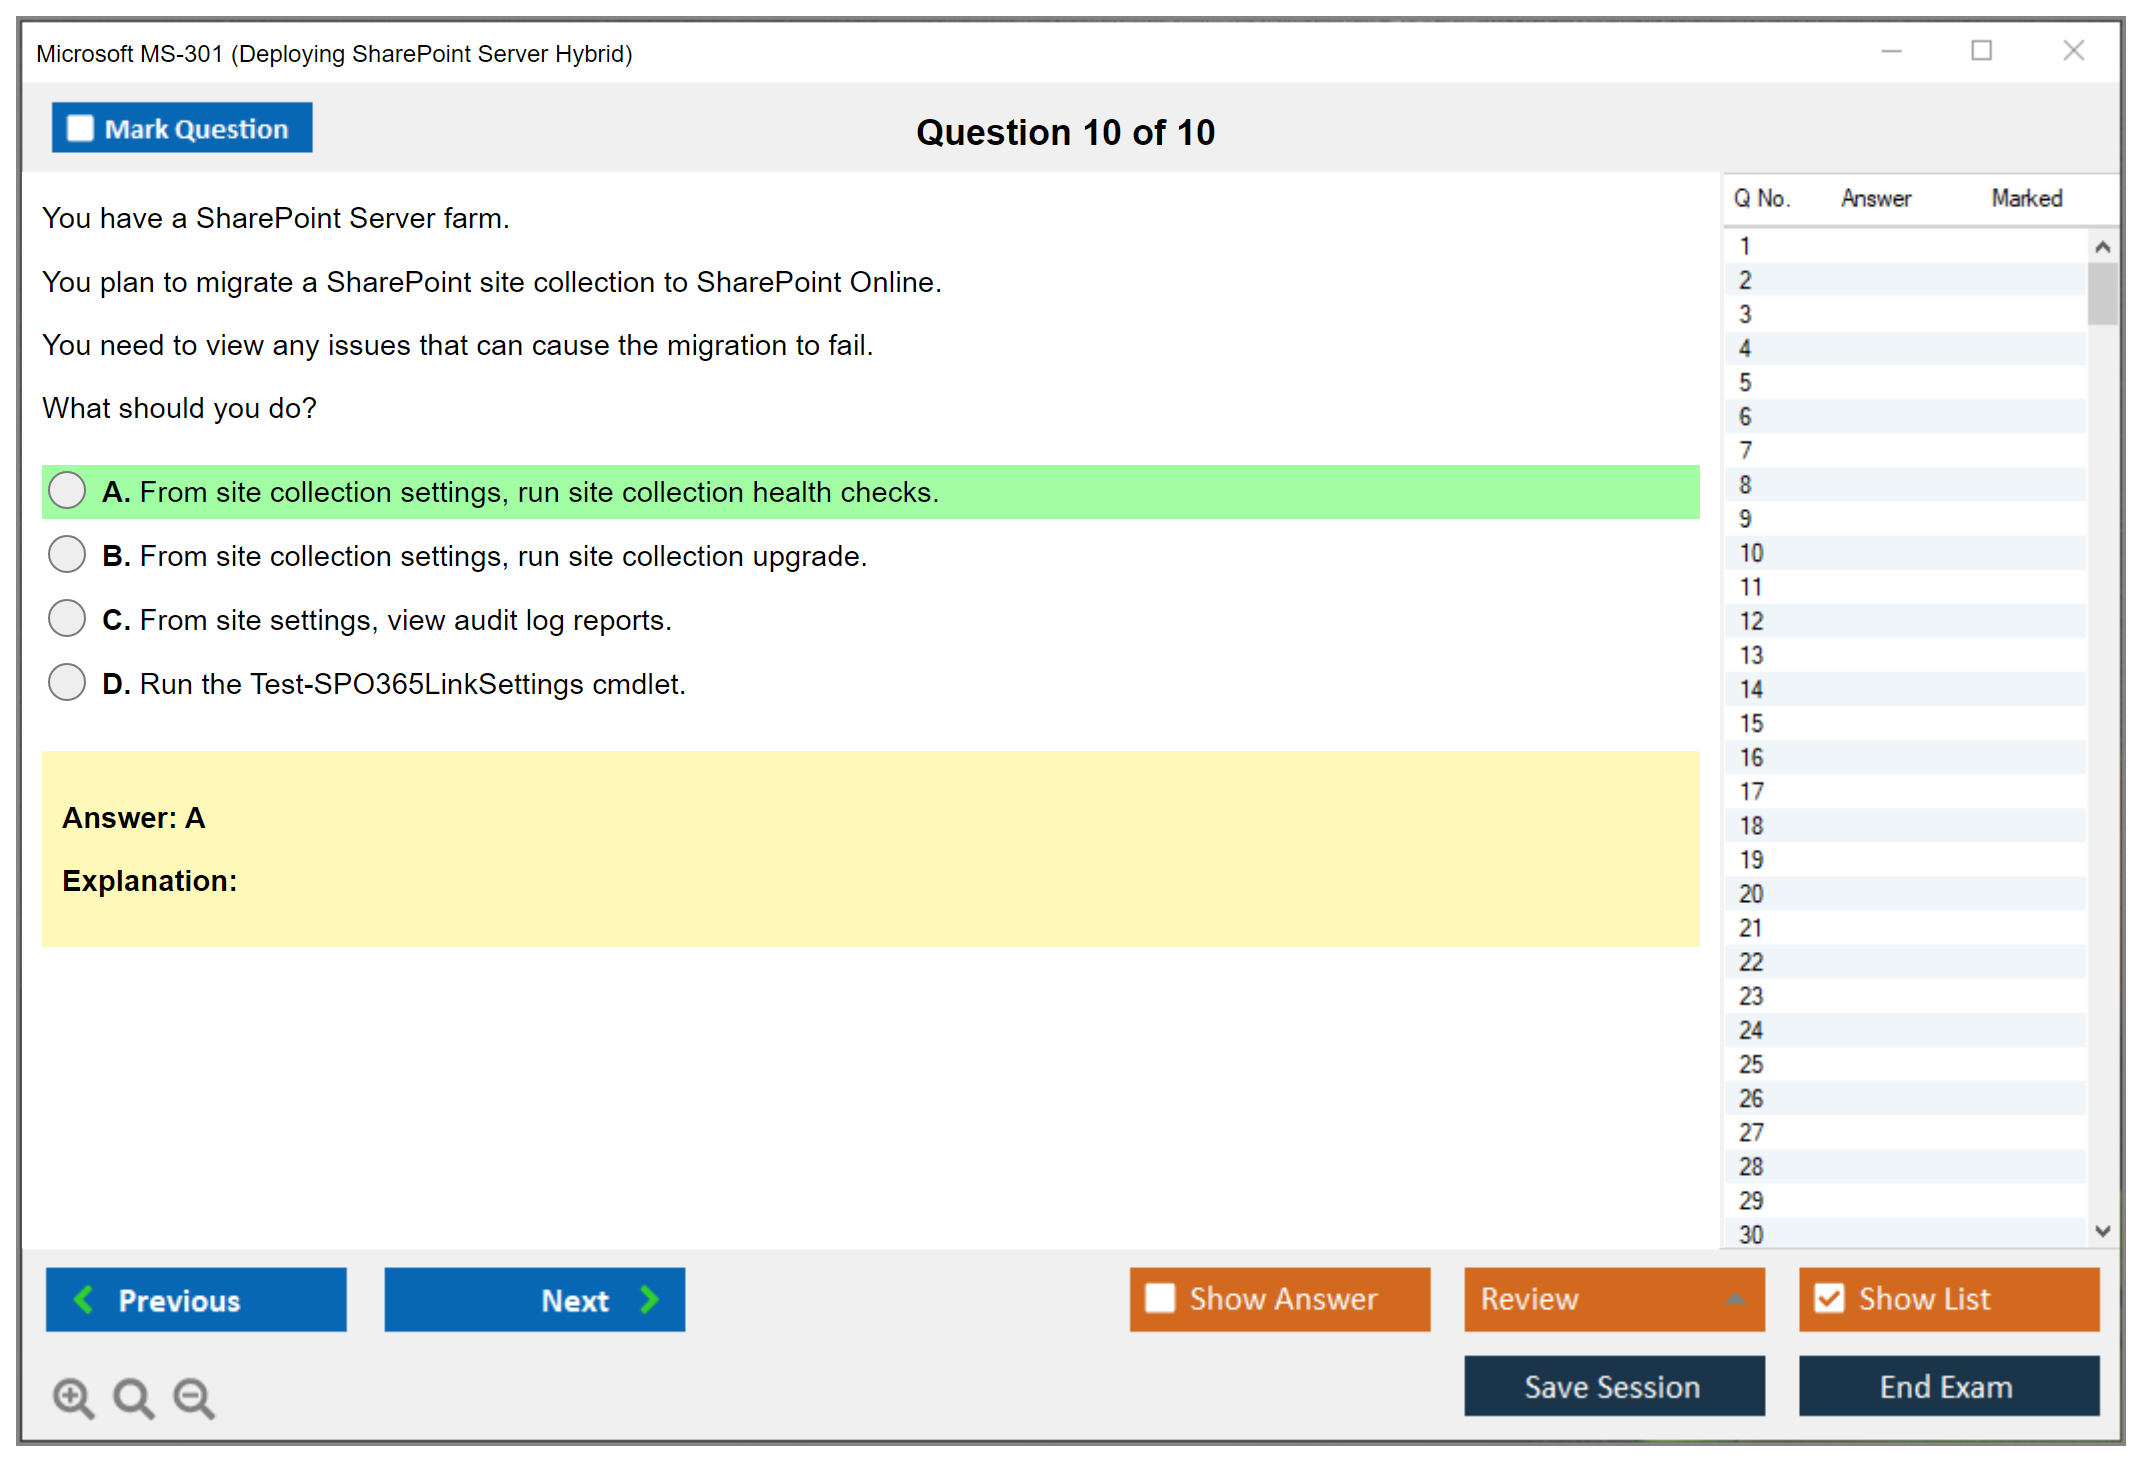Toggle the Show Answer checkbox
The height and width of the screenshot is (1470, 2150).
tap(1160, 1298)
